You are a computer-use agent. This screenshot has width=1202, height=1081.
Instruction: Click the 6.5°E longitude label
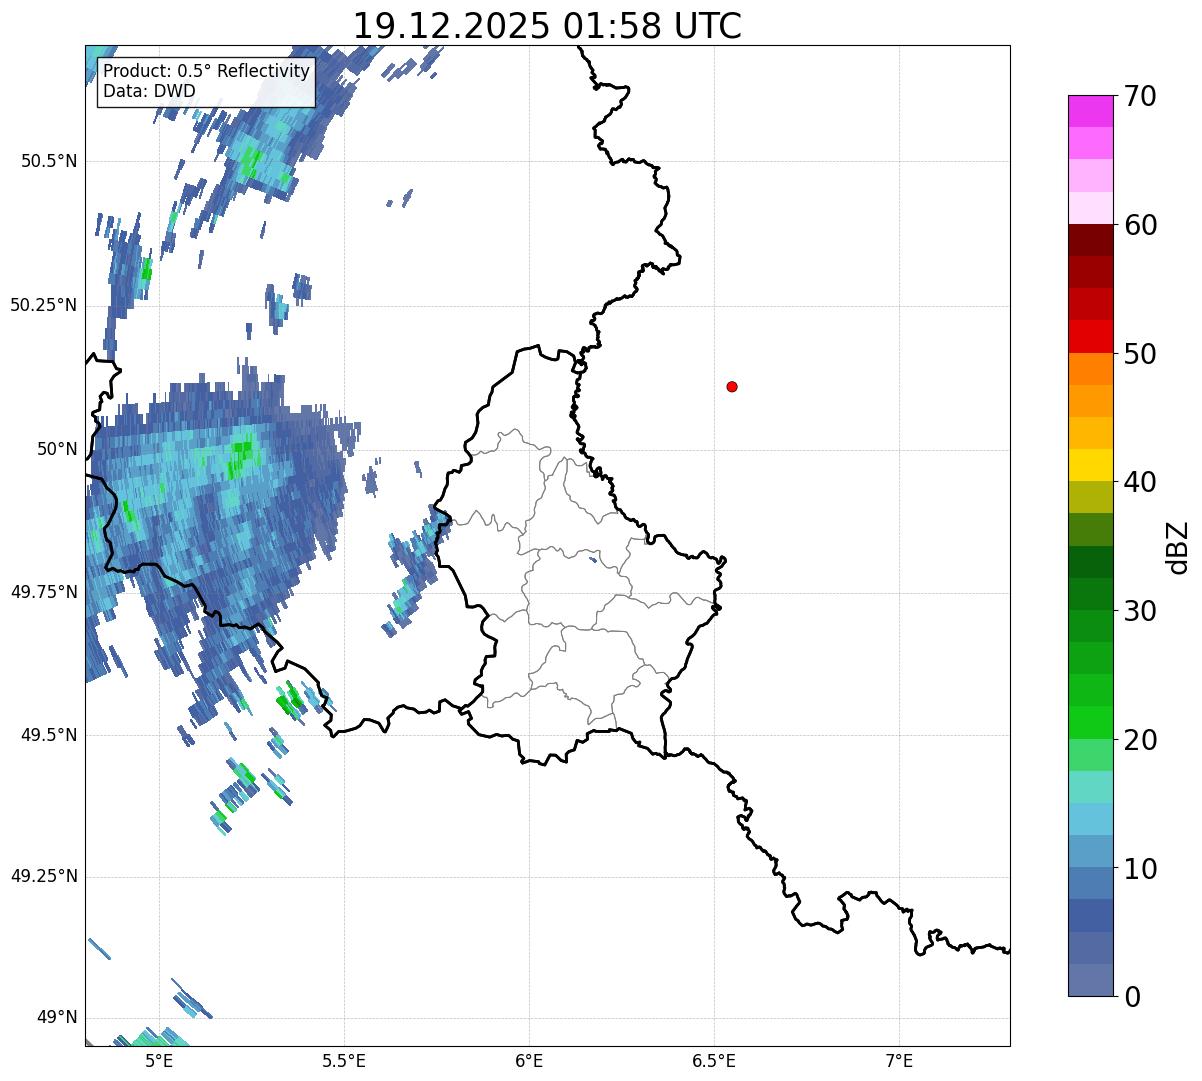tap(714, 1060)
